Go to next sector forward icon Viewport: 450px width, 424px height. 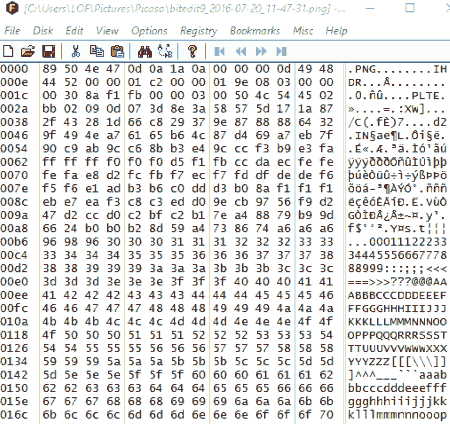tap(261, 51)
